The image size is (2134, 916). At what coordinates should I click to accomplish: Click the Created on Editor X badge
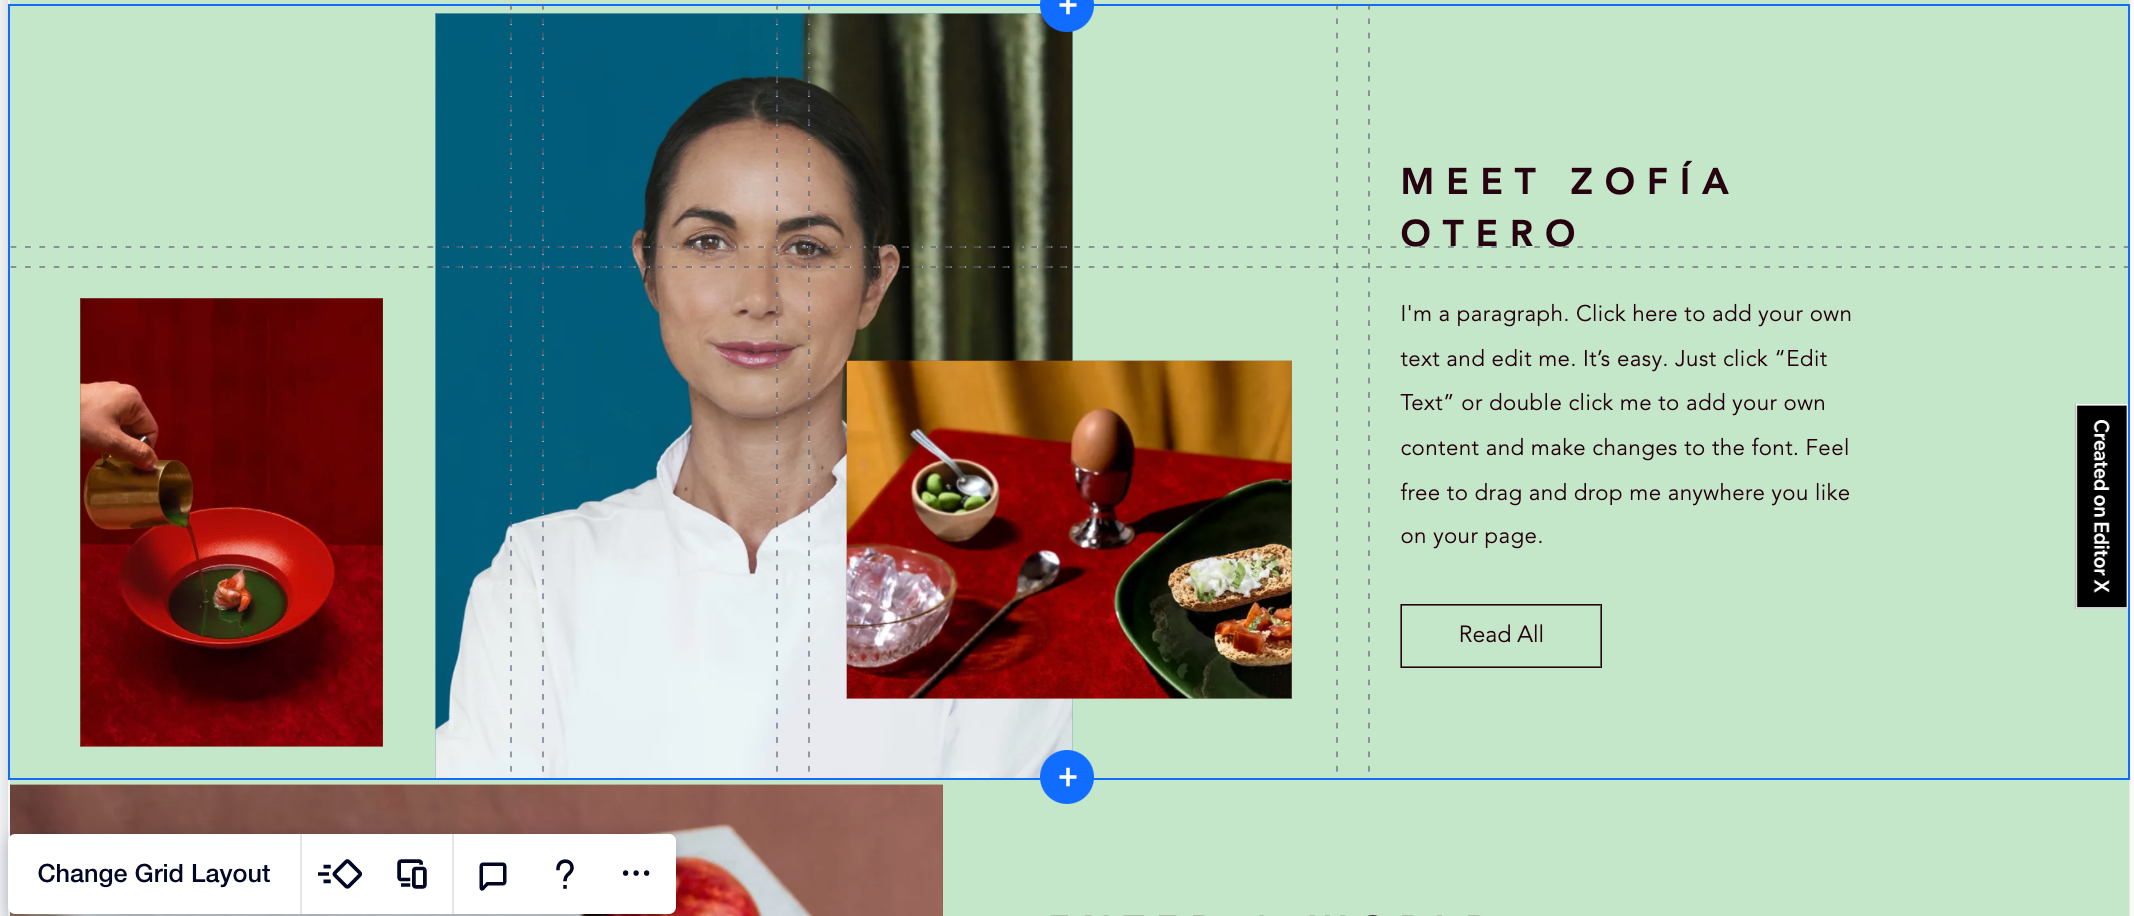[x=2101, y=506]
